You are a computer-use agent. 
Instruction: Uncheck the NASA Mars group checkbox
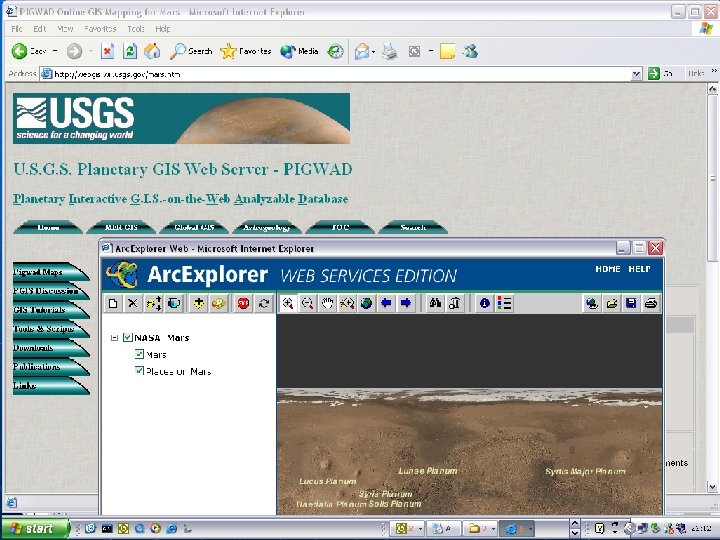pyautogui.click(x=128, y=338)
